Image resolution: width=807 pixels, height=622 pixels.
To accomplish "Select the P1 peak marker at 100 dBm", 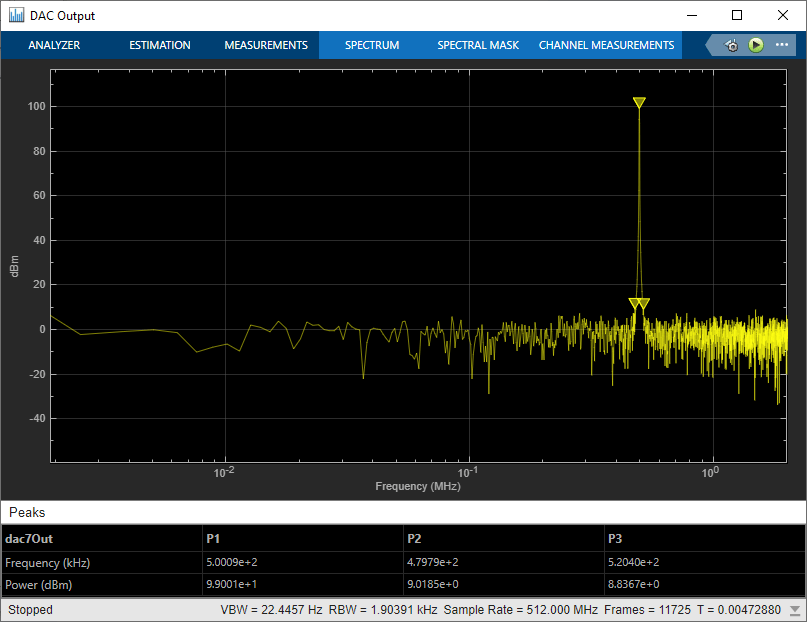I will 639,102.
